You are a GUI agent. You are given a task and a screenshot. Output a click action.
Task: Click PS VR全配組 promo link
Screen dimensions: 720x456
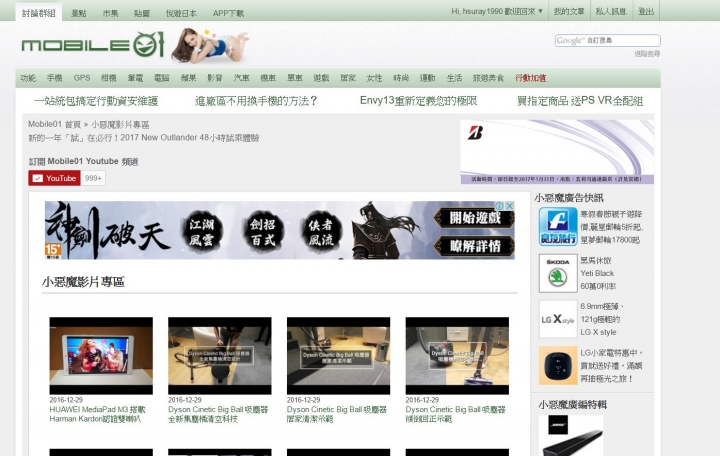pos(580,101)
